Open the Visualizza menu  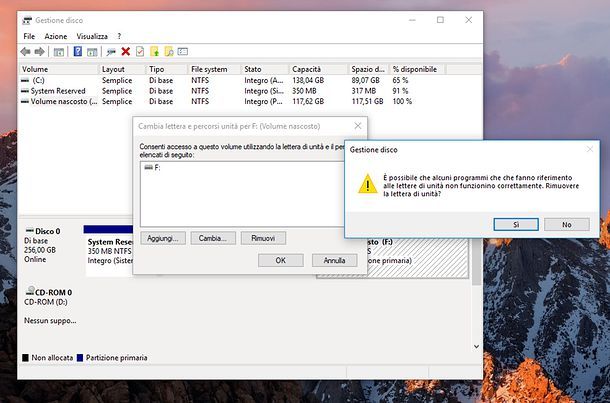92,36
